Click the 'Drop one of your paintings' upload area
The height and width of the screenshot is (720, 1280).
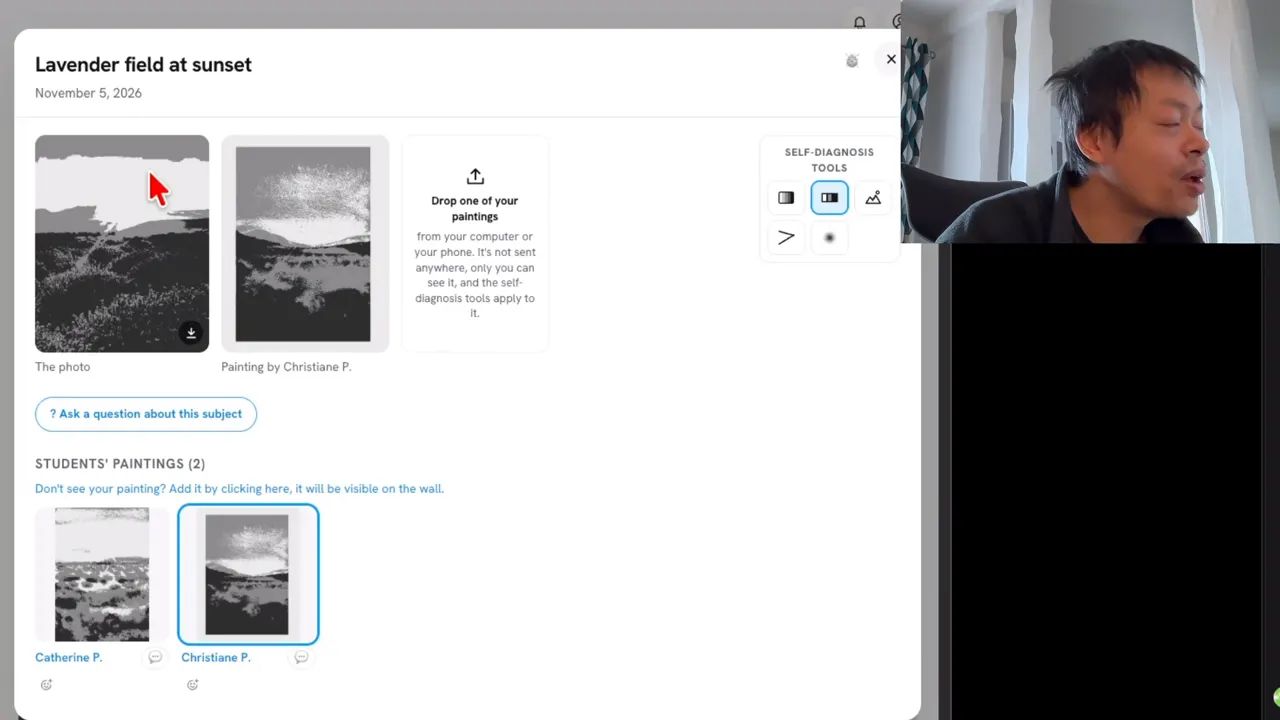[x=475, y=244]
